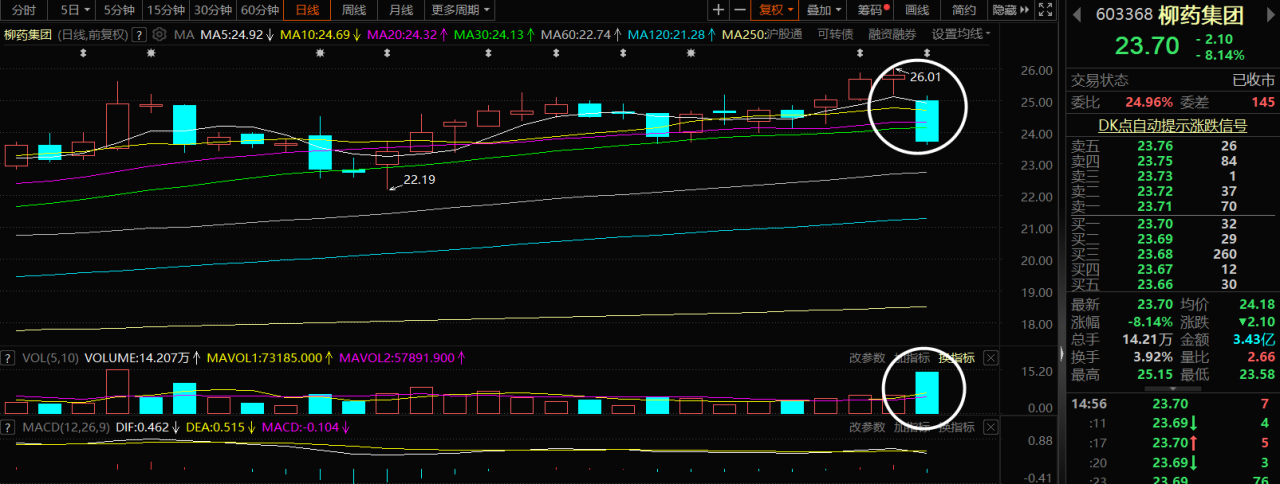Open the 更多周期 dropdown

coord(462,10)
